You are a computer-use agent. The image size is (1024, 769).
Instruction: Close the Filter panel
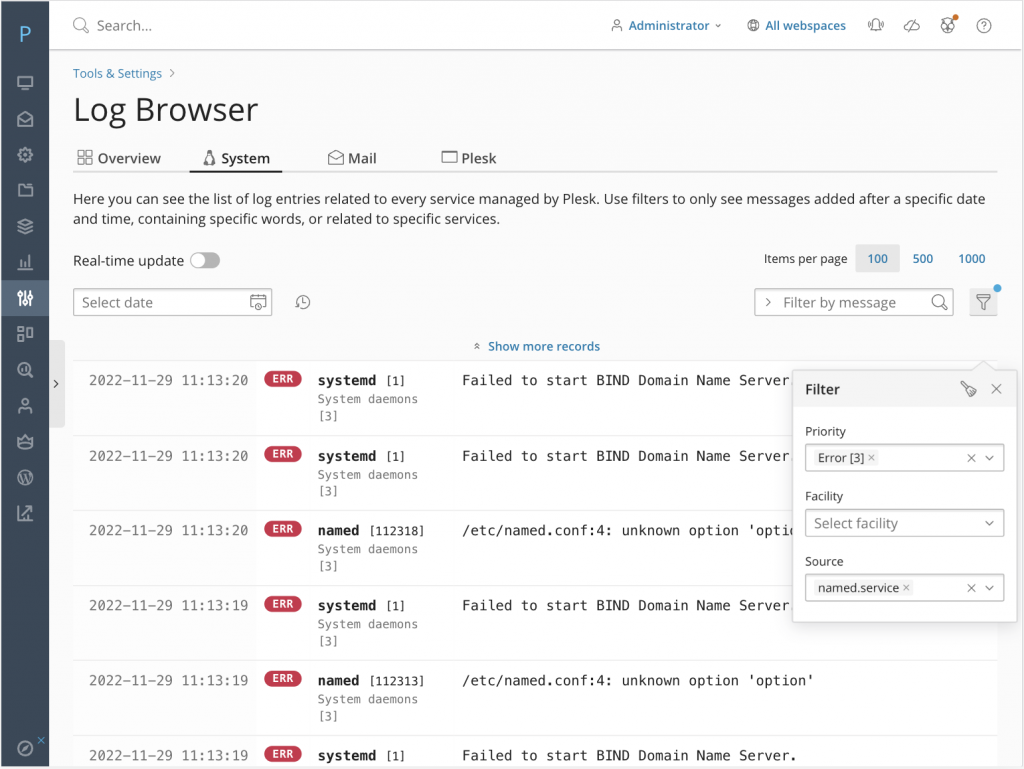tap(996, 389)
